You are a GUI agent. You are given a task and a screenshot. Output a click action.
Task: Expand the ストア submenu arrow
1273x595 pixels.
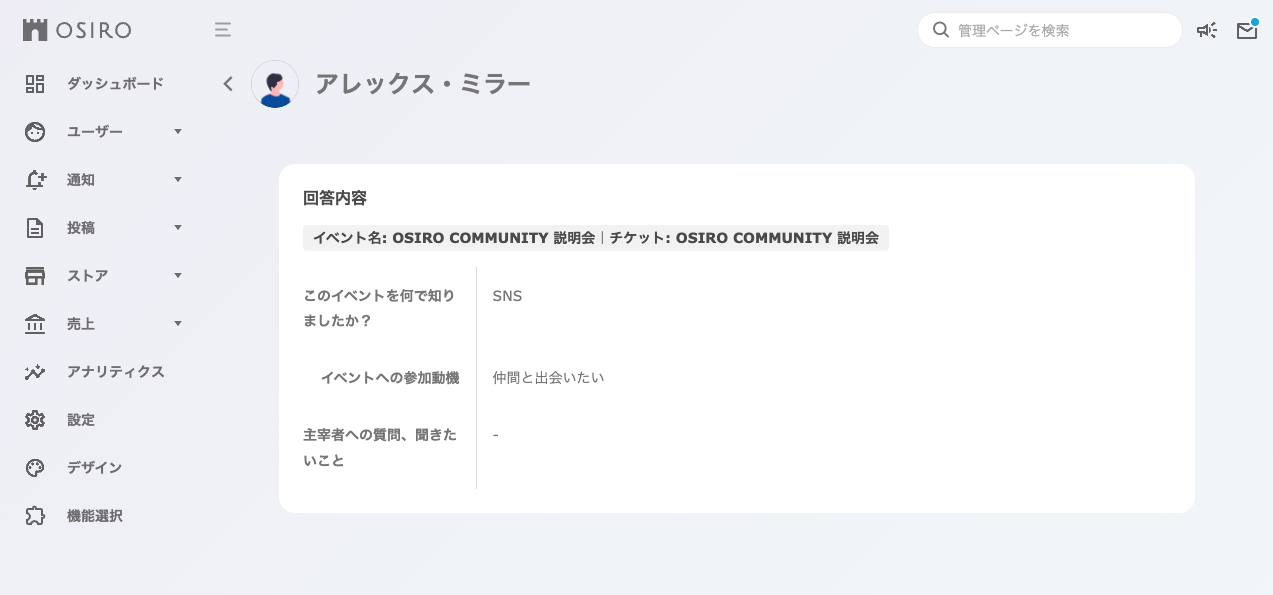pos(178,276)
